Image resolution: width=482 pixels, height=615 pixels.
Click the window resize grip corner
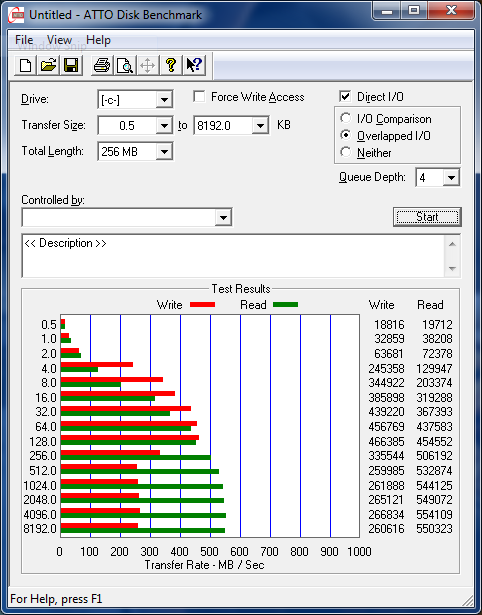click(467, 600)
